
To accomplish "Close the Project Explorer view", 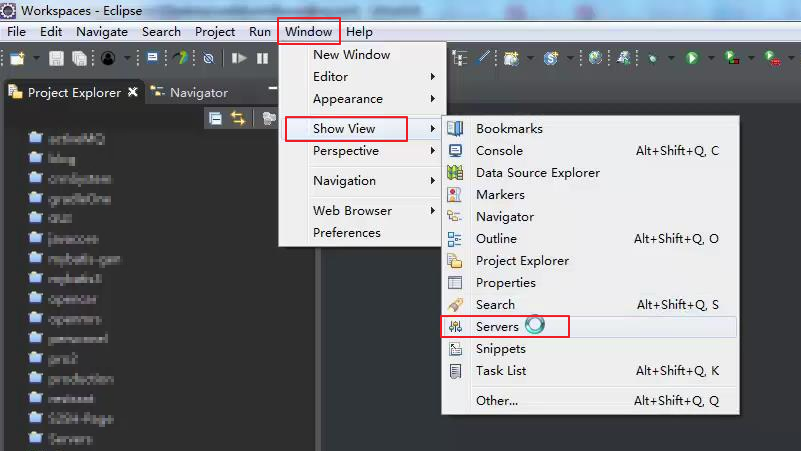I will pos(133,92).
